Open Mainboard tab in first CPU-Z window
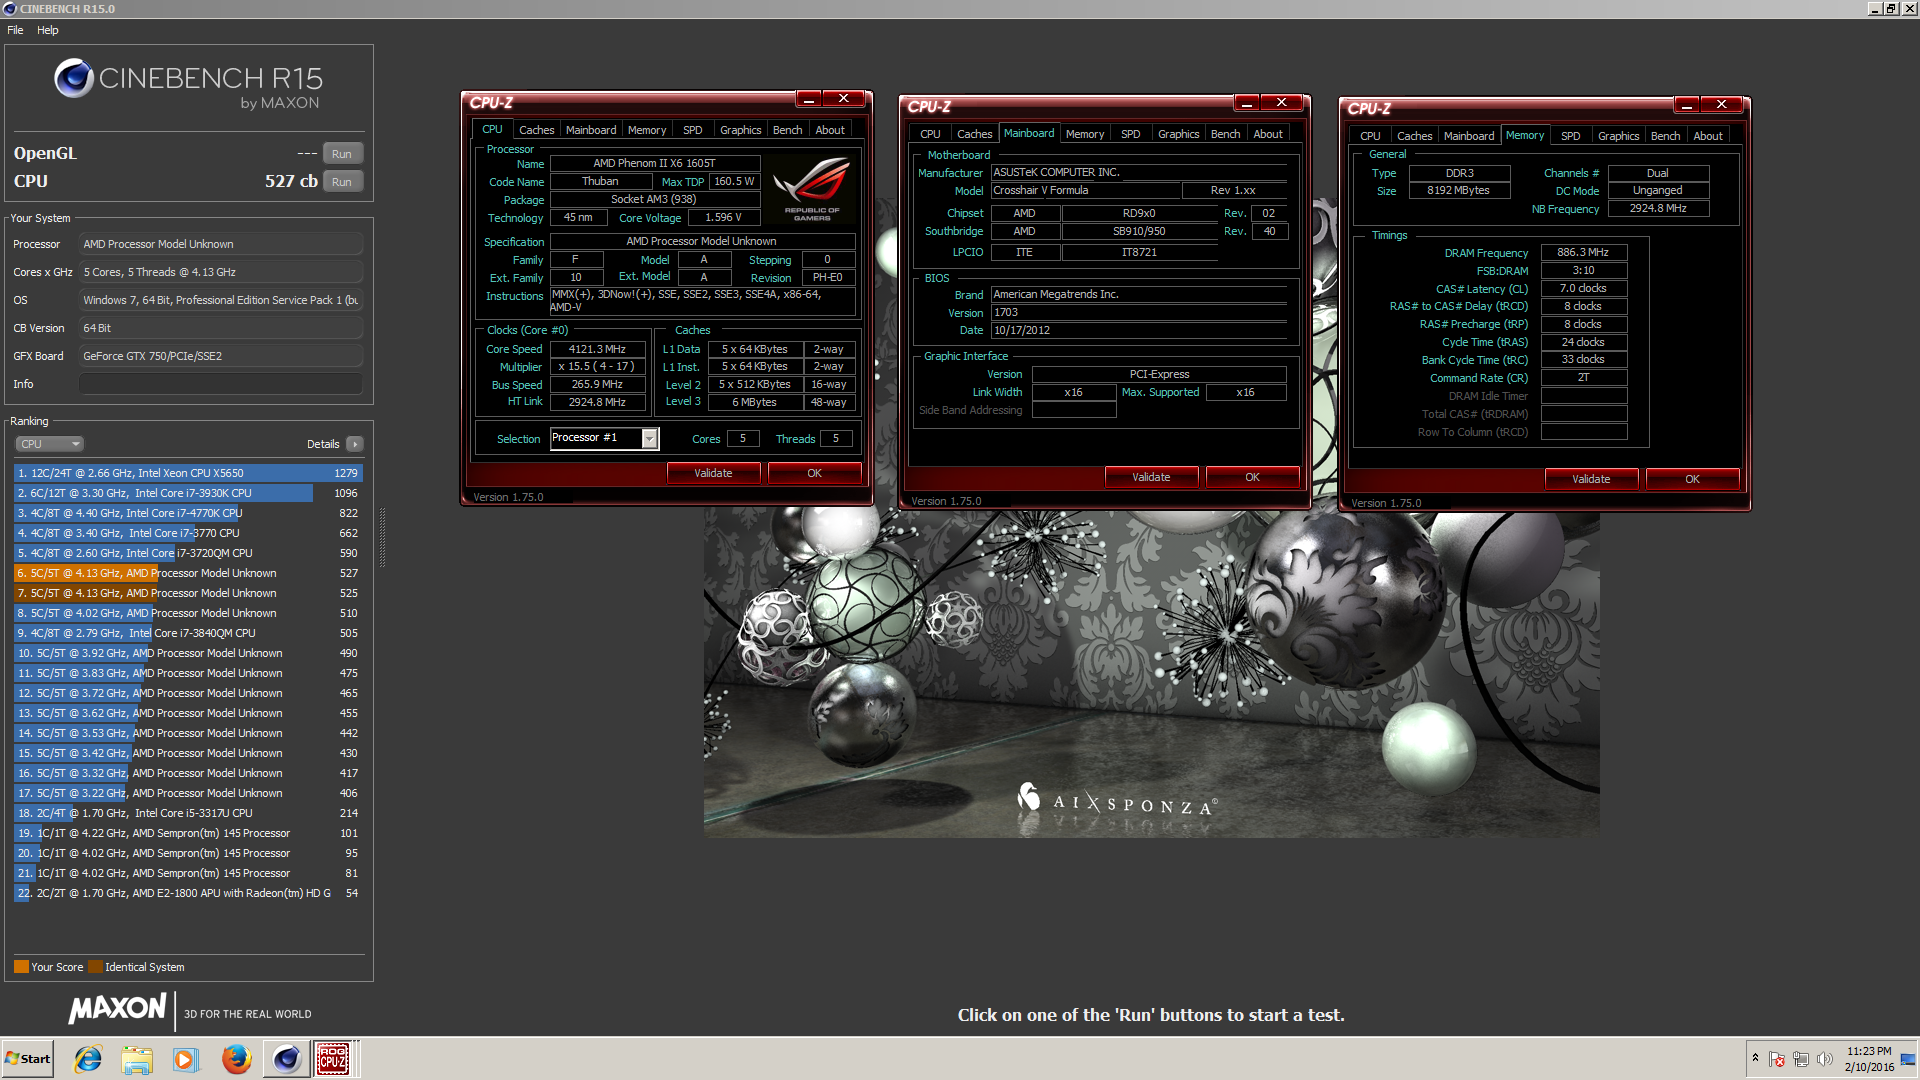The height and width of the screenshot is (1080, 1920). point(591,130)
